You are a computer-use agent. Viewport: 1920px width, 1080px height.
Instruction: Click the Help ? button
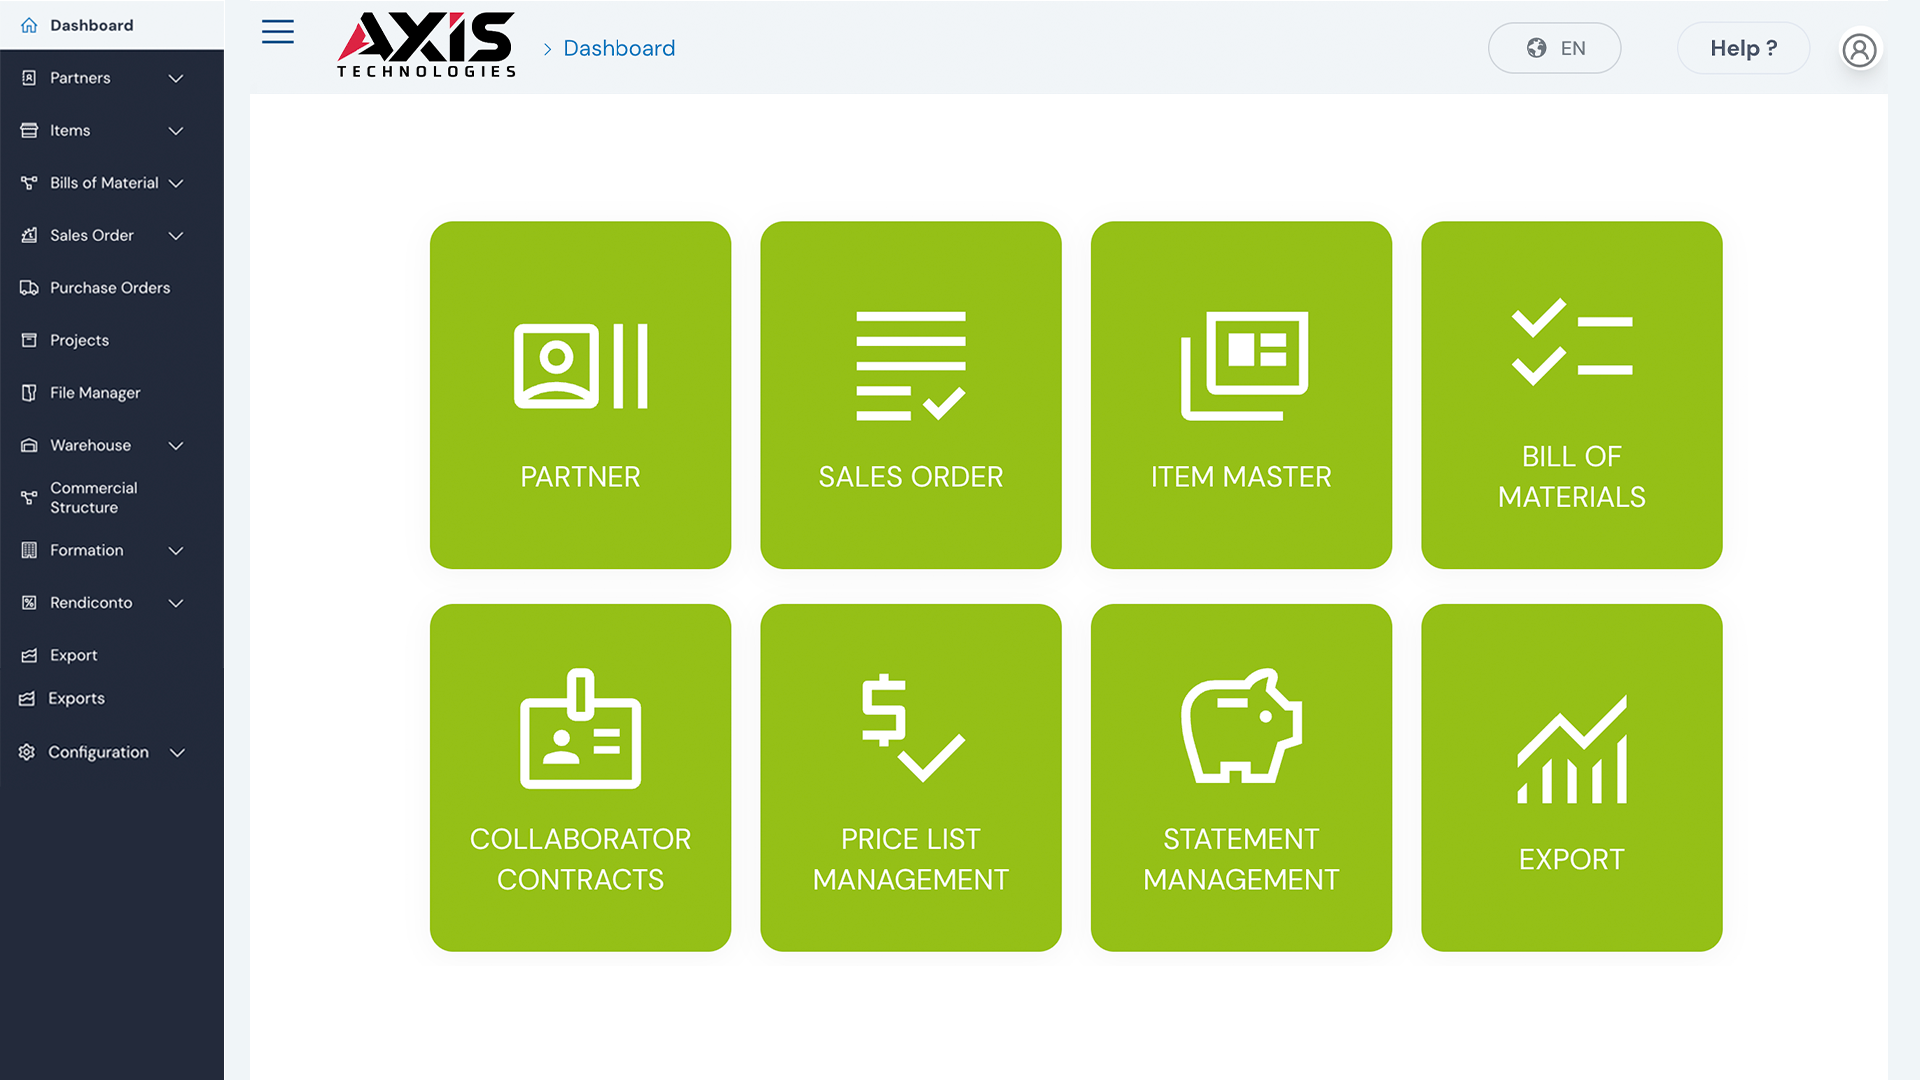[x=1743, y=48]
